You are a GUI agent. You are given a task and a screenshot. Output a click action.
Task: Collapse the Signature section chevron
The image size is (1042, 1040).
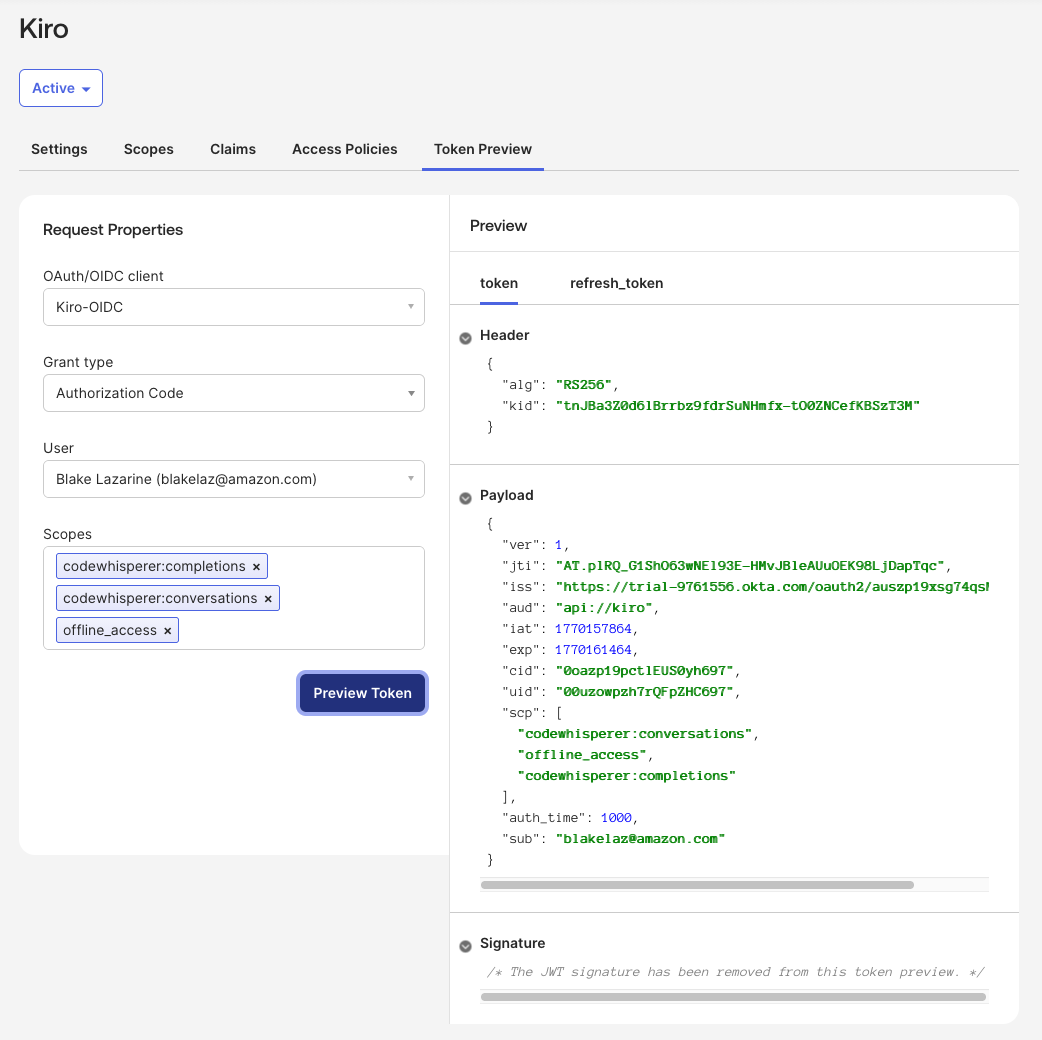[x=465, y=946]
